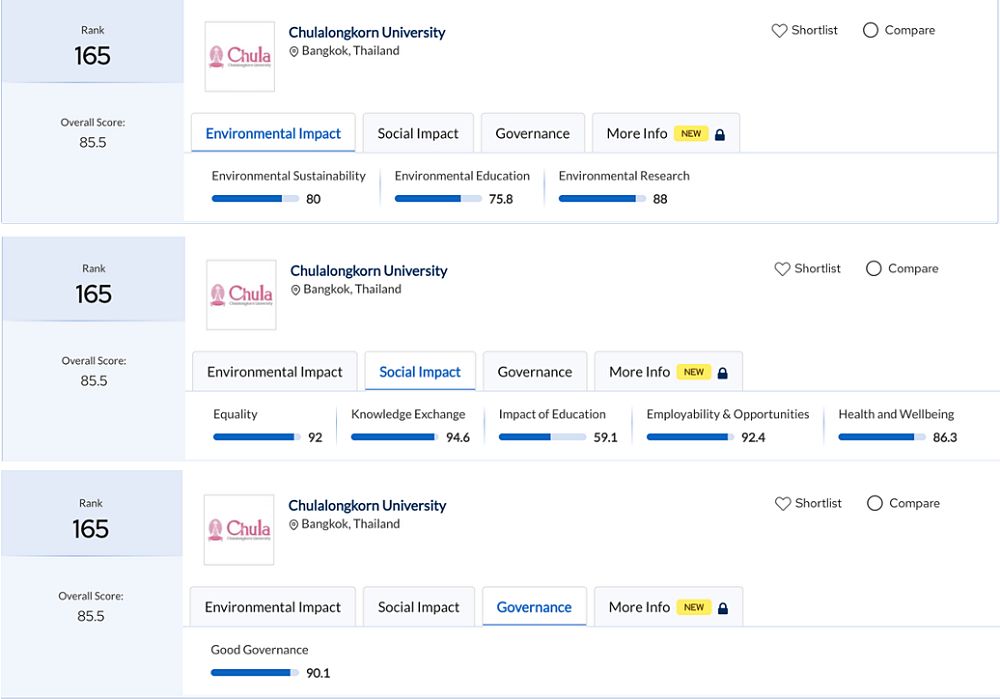
Task: Switch to the Governance tab above the Equality score
Action: coord(535,372)
